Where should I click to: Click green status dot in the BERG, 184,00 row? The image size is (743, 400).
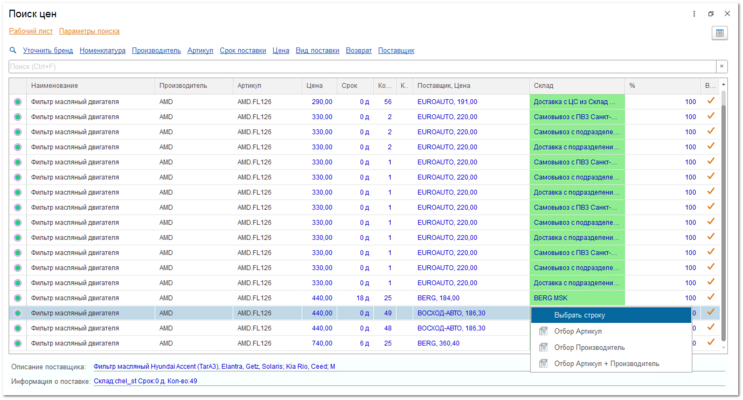coord(18,298)
